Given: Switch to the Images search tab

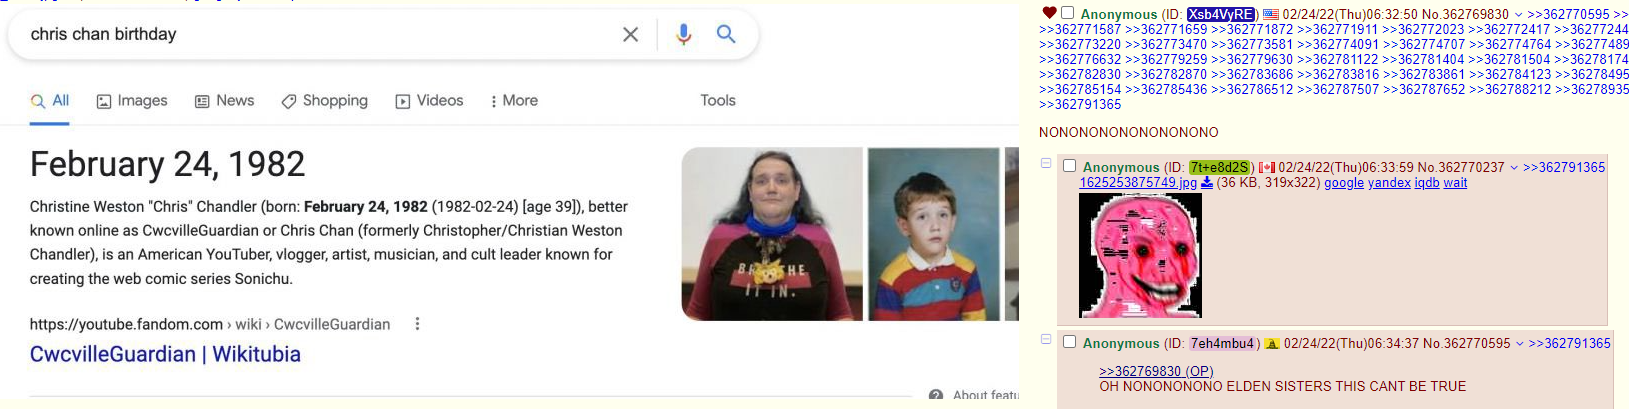Looking at the screenshot, I should [x=132, y=101].
